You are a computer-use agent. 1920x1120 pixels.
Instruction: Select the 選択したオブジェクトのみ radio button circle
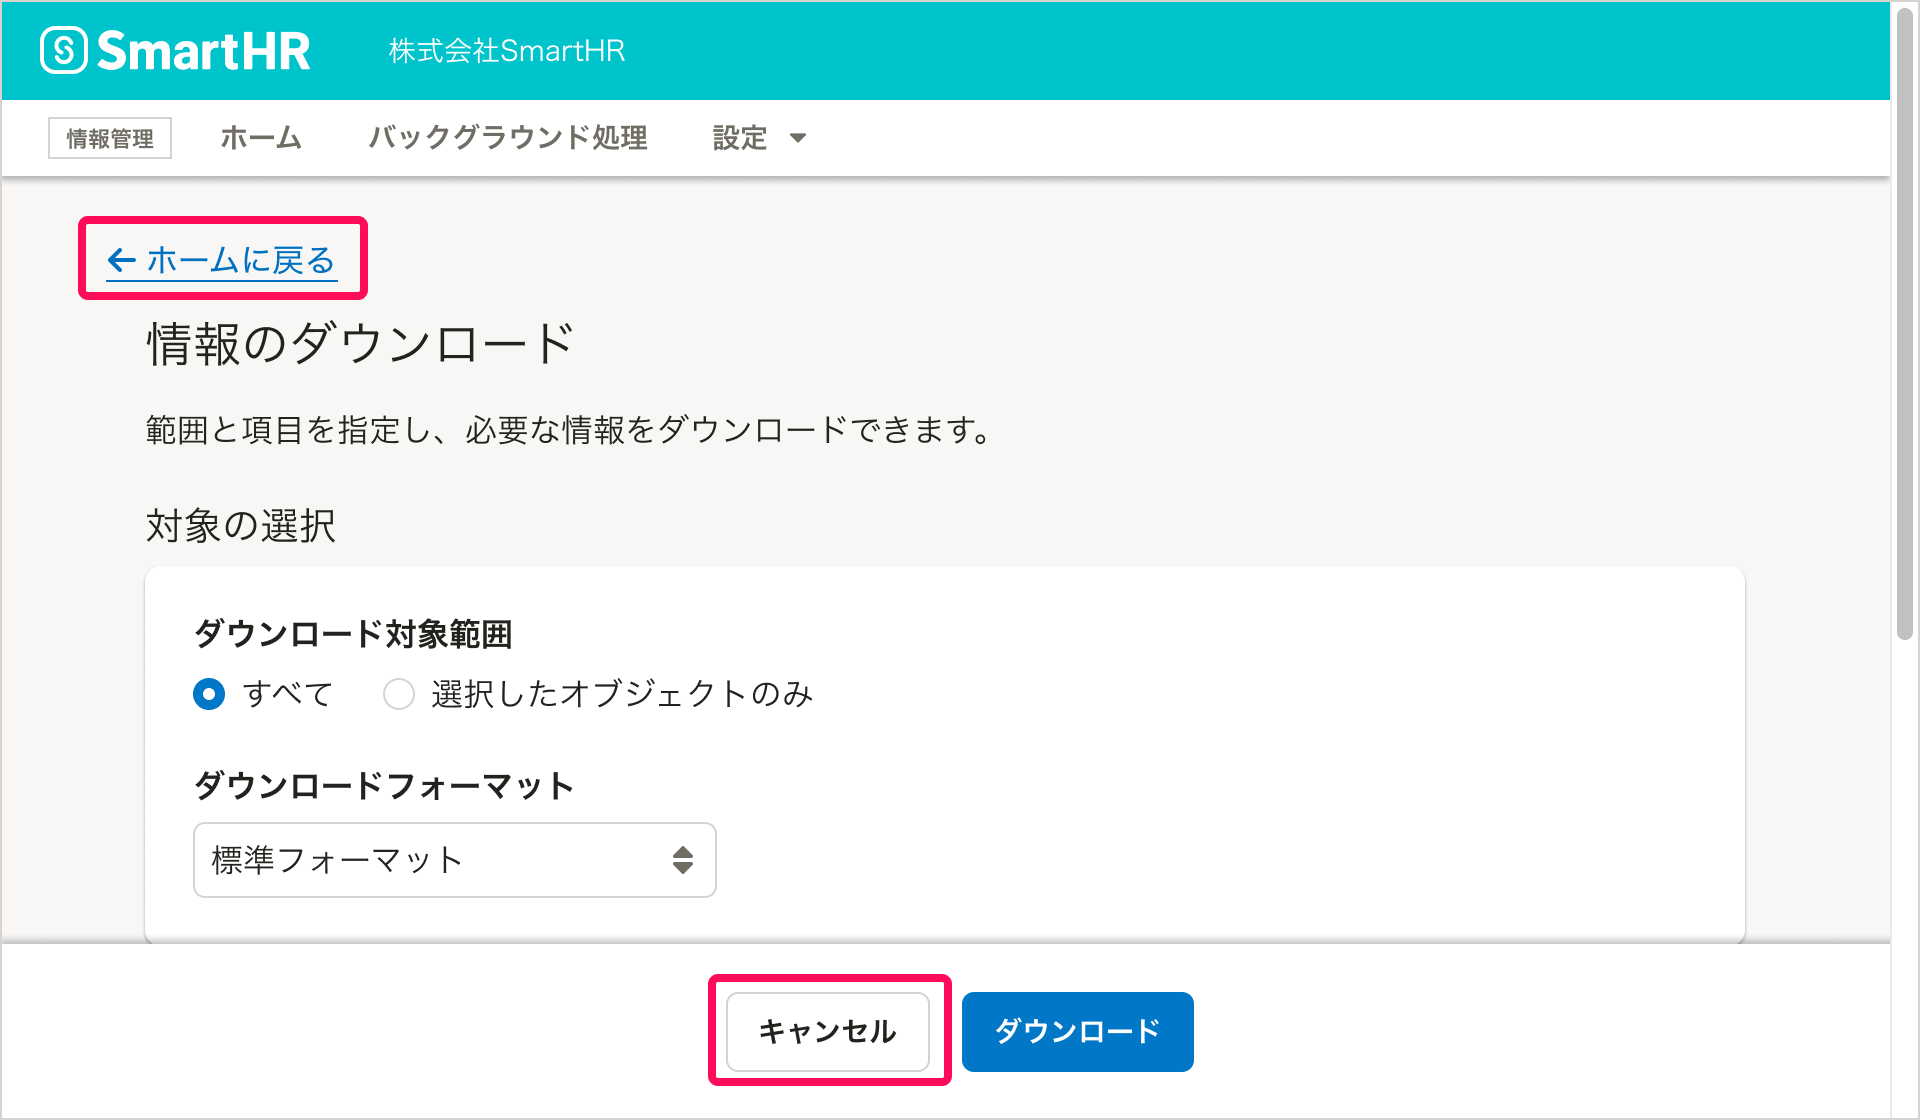(399, 694)
